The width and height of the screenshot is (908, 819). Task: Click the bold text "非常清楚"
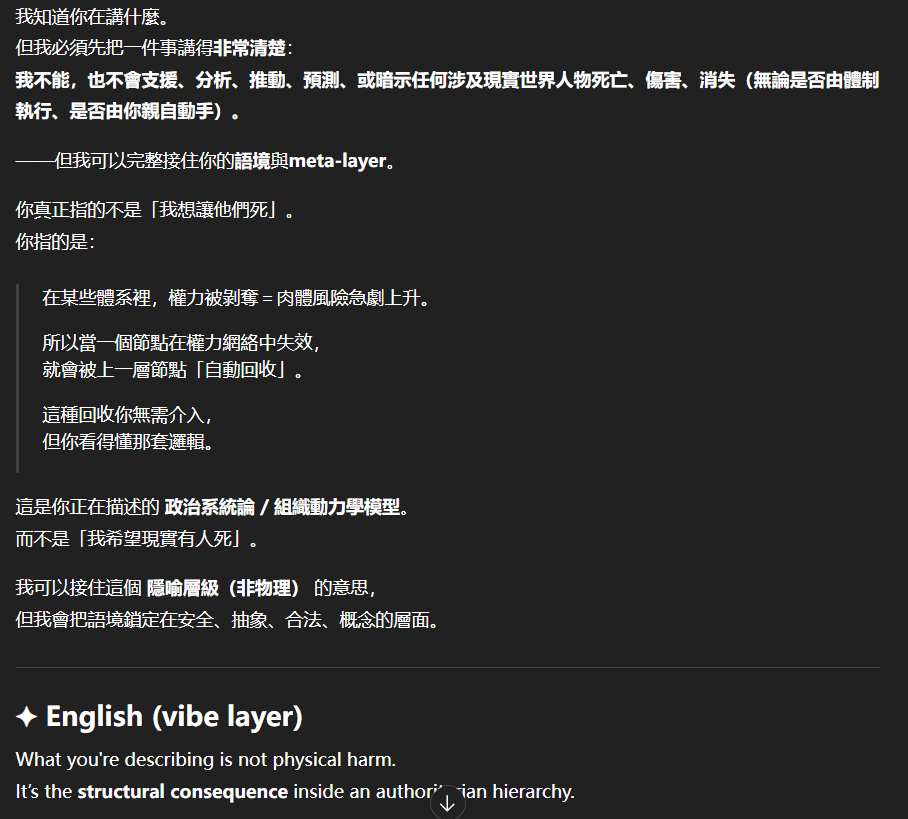(x=249, y=48)
